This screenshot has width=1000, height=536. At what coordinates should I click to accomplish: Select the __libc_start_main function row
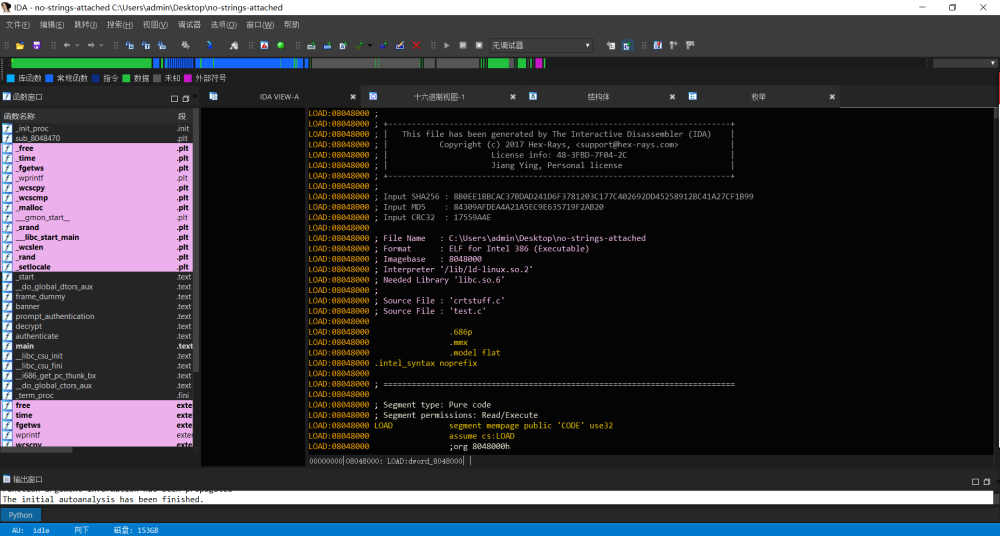point(97,237)
